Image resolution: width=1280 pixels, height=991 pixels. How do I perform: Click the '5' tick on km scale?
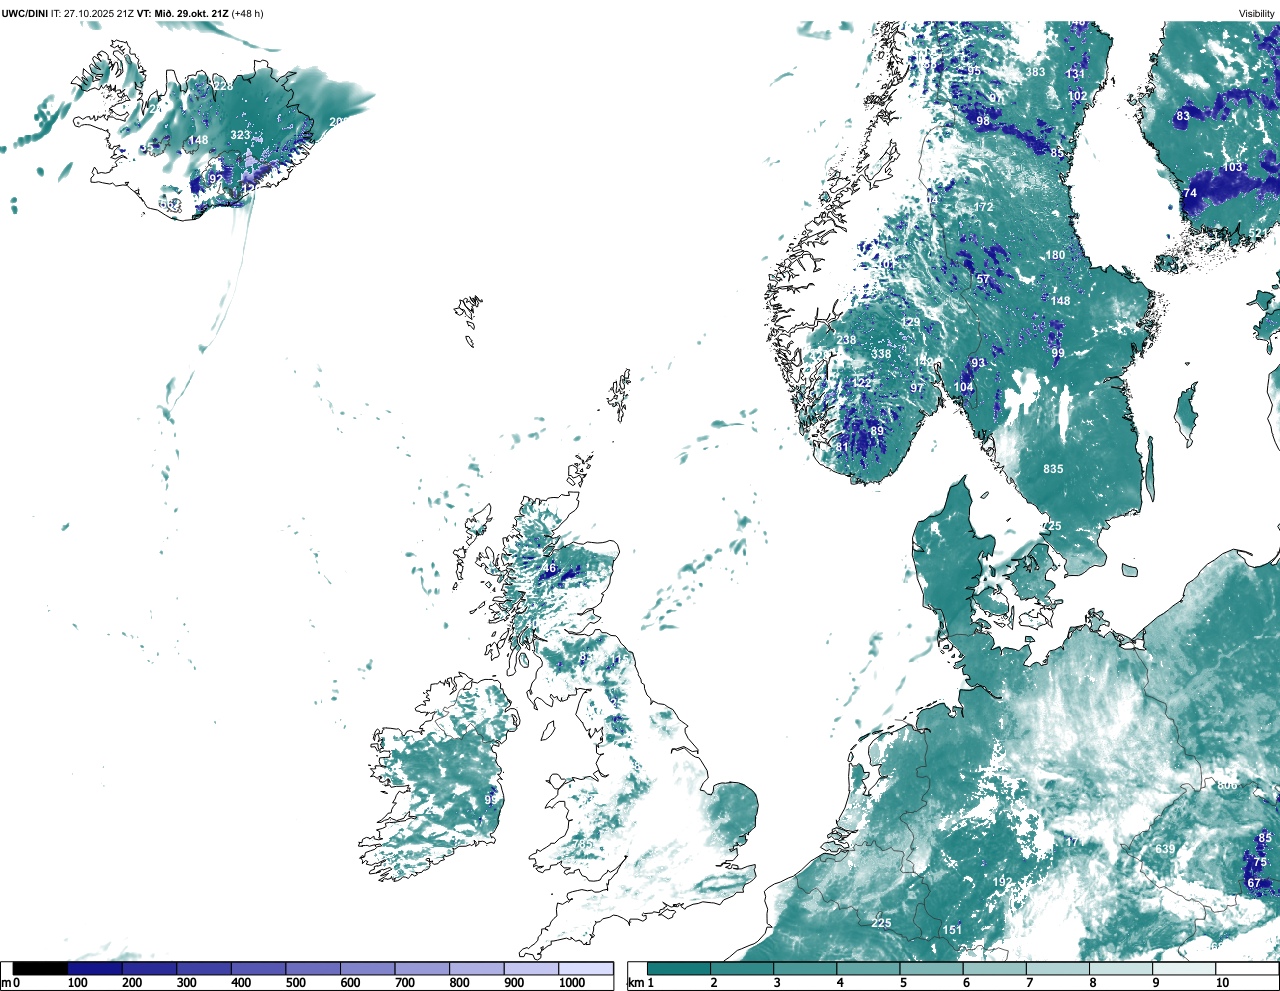(x=903, y=983)
